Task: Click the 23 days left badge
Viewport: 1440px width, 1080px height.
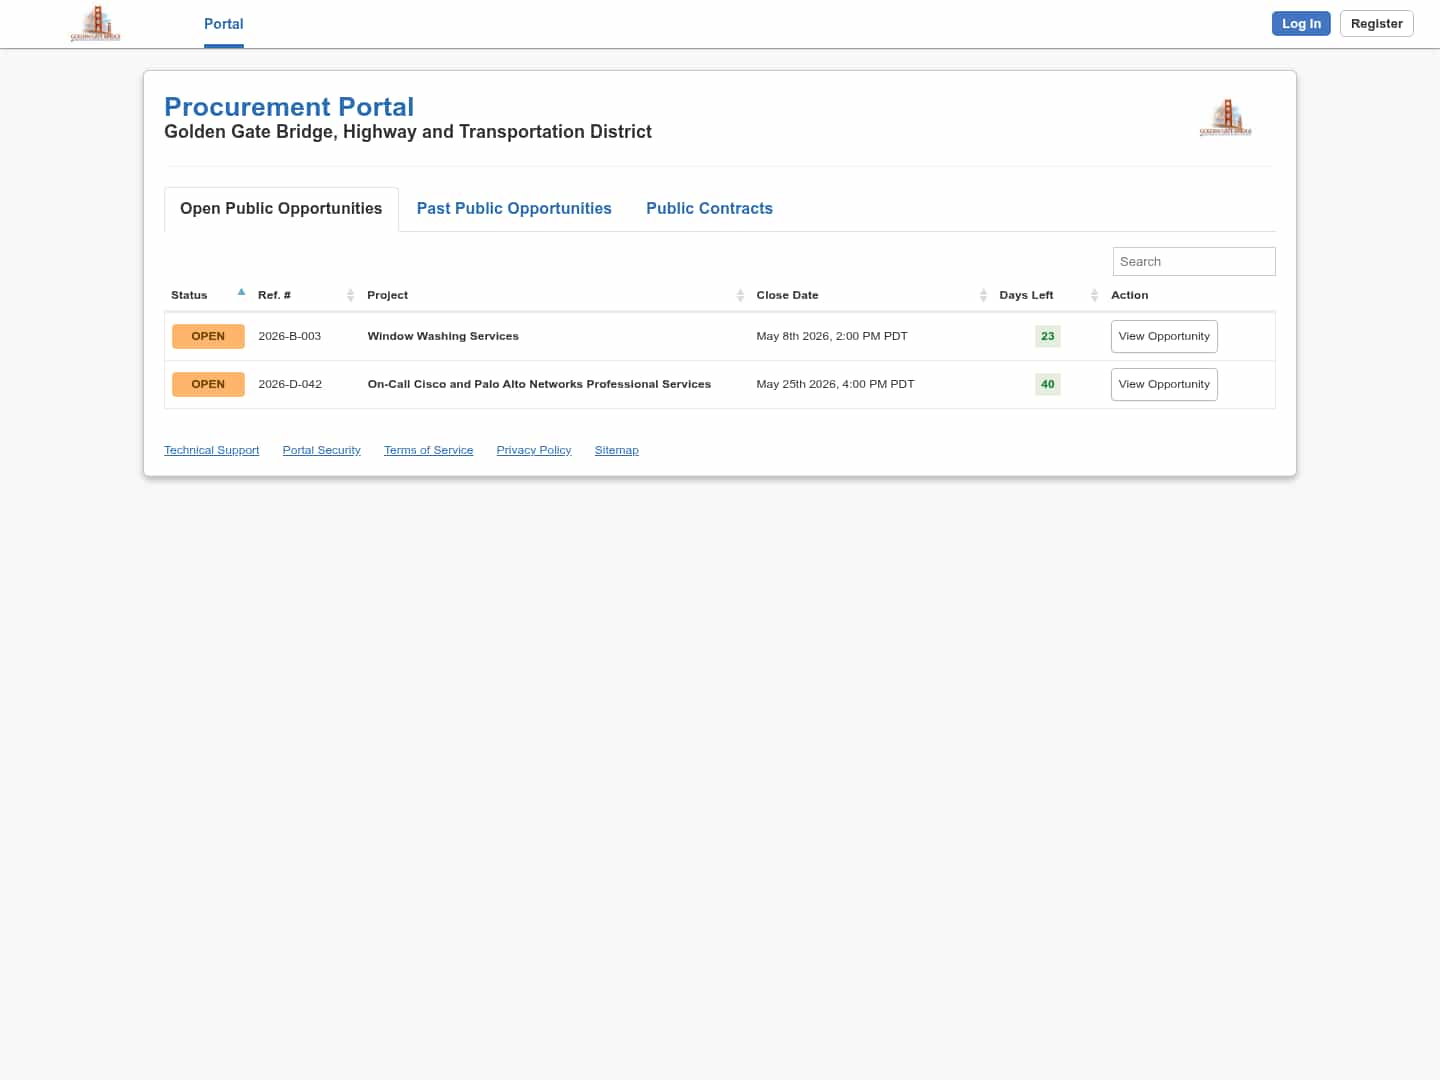Action: 1047,336
